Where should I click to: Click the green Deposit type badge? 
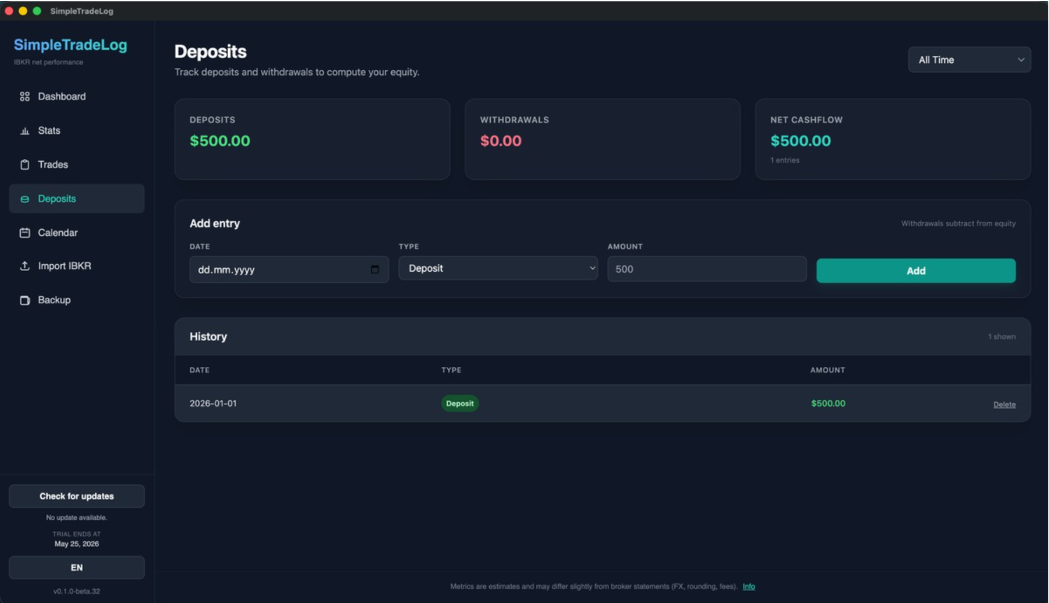click(460, 404)
